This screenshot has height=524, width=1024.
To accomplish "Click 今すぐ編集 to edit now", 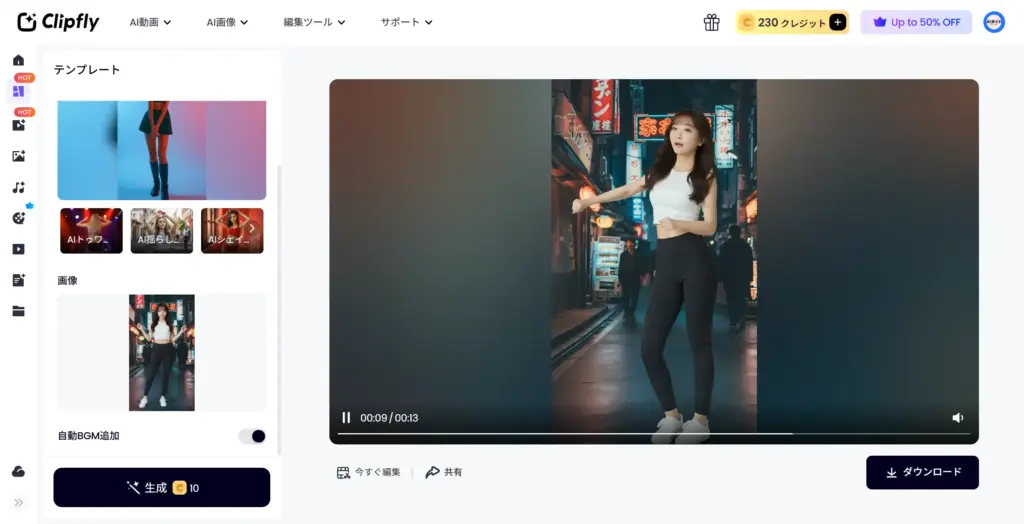I will 368,472.
